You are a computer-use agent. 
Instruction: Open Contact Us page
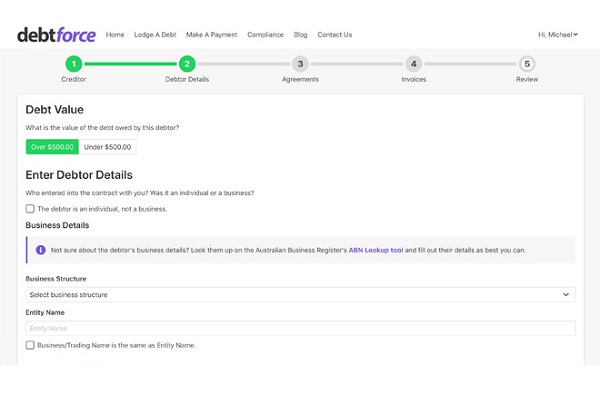(334, 34)
